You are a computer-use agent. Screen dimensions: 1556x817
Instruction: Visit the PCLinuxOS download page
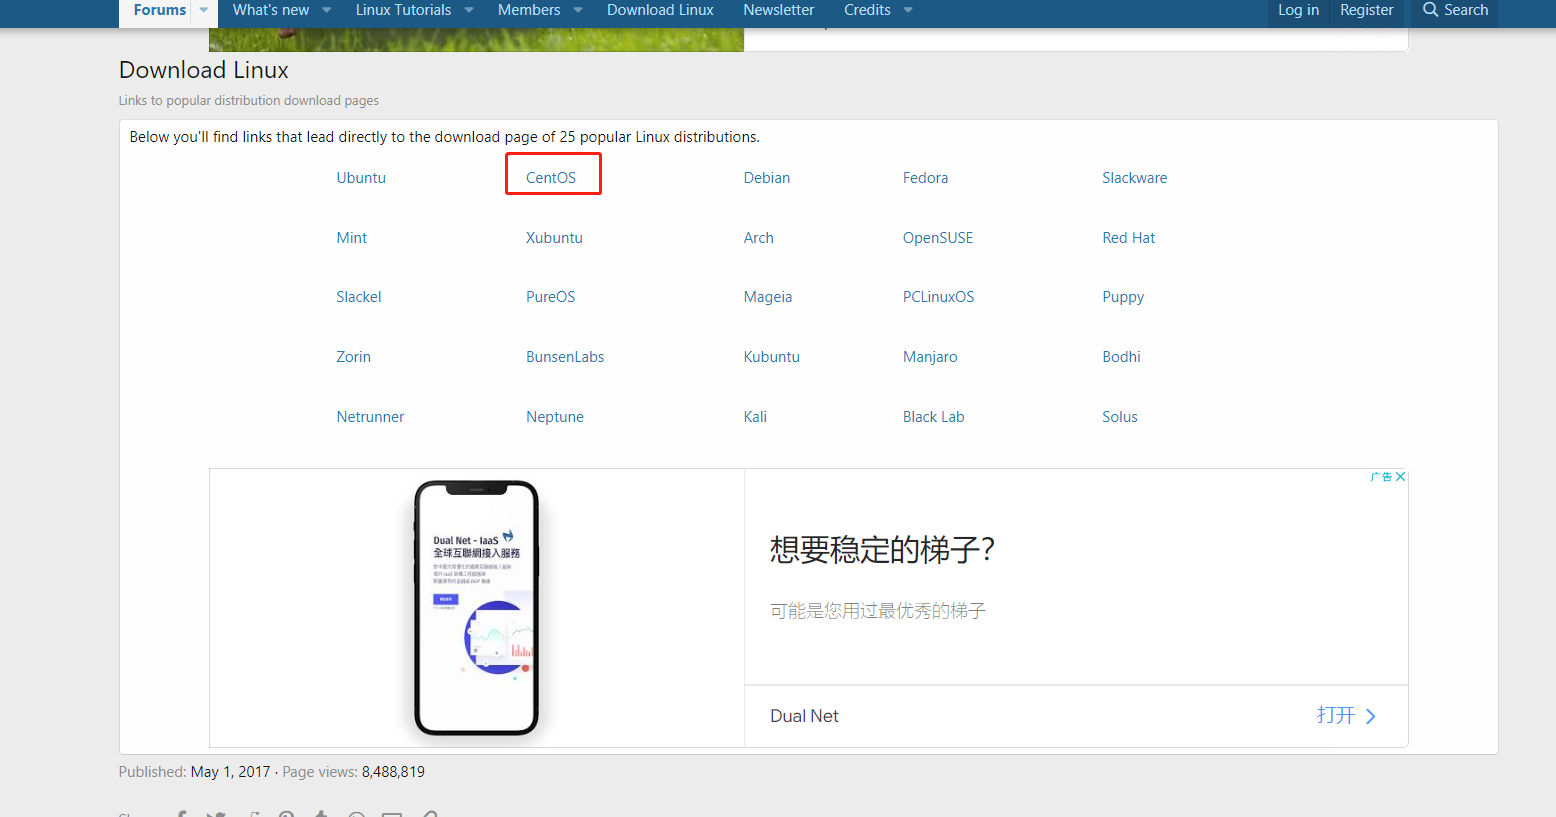[938, 297]
